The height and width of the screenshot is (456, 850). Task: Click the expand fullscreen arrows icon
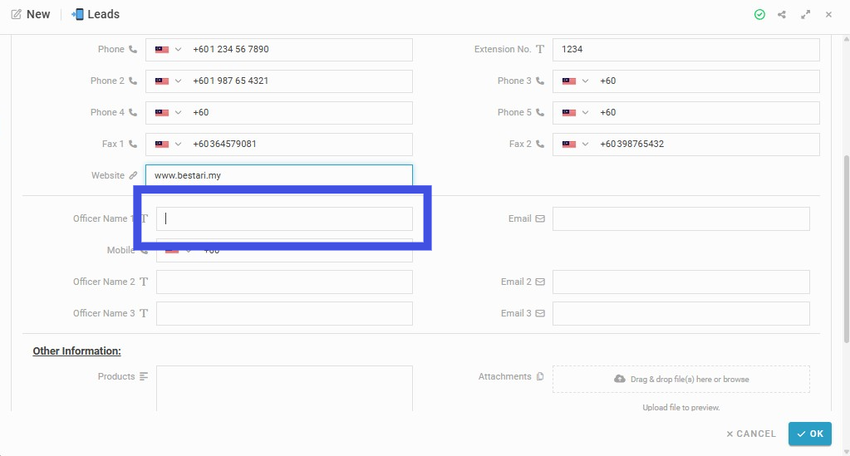[806, 15]
